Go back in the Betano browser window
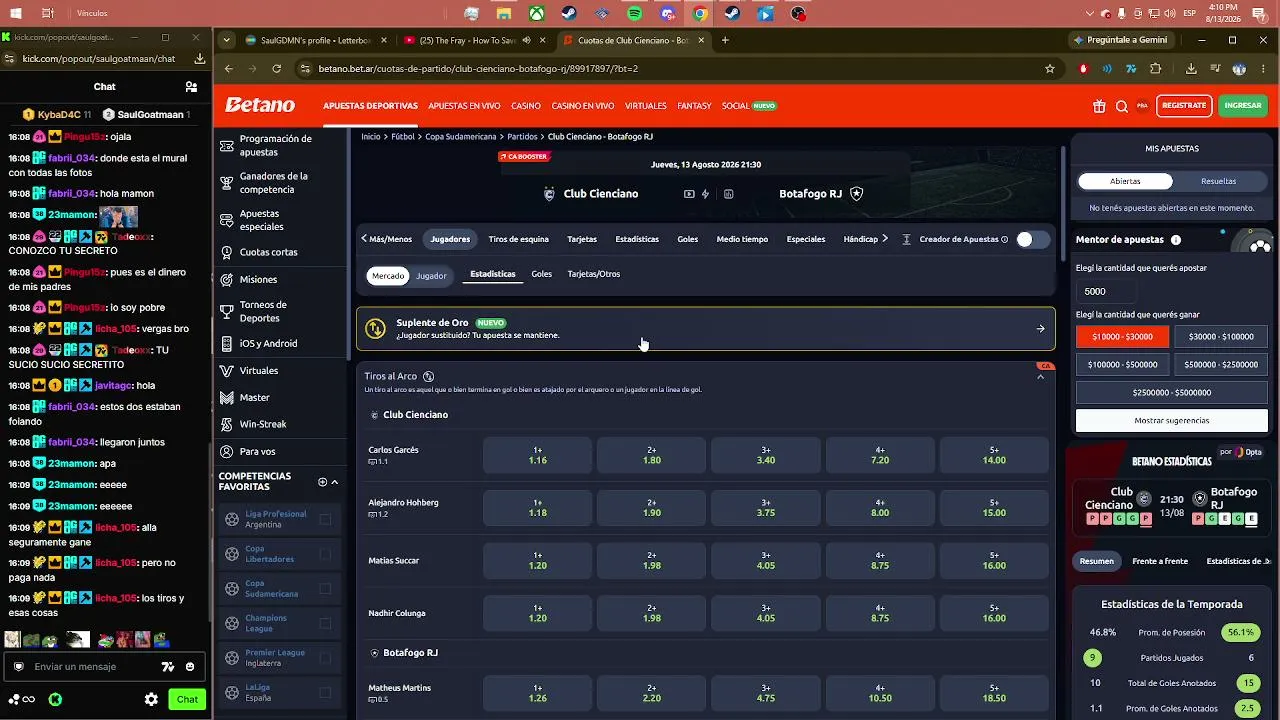The width and height of the screenshot is (1280, 720). point(229,69)
